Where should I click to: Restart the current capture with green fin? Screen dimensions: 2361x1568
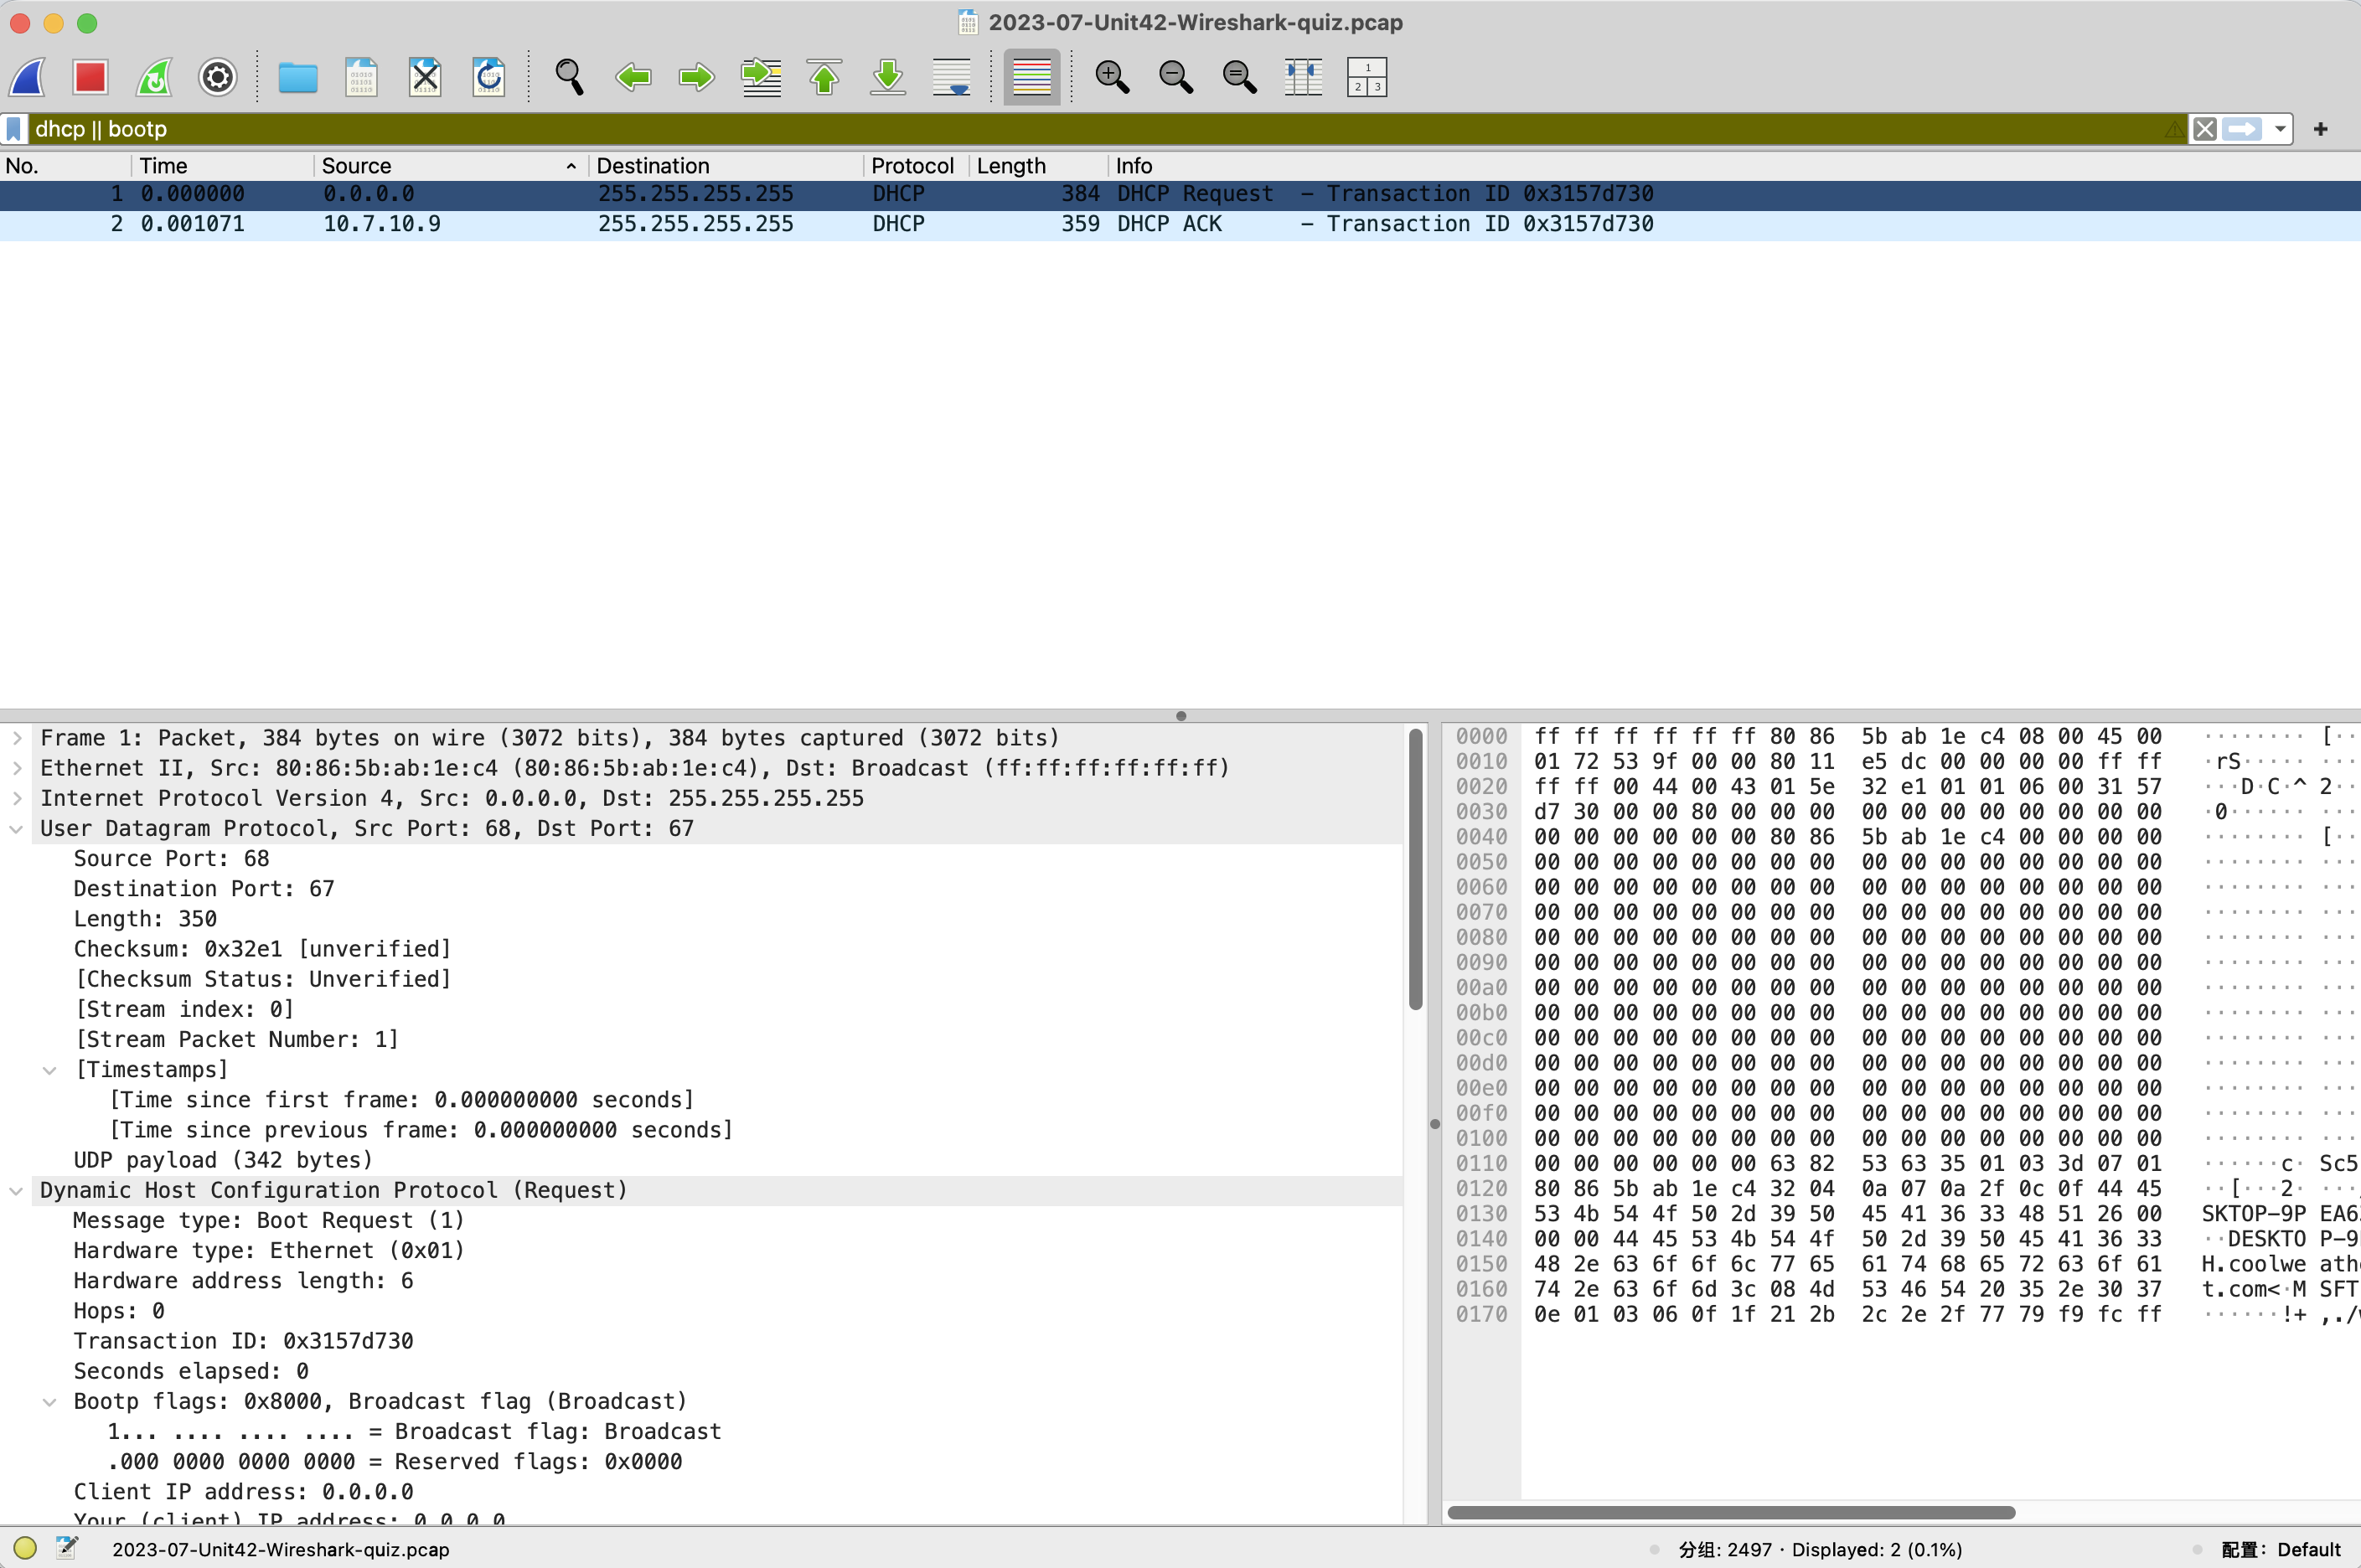tap(154, 77)
